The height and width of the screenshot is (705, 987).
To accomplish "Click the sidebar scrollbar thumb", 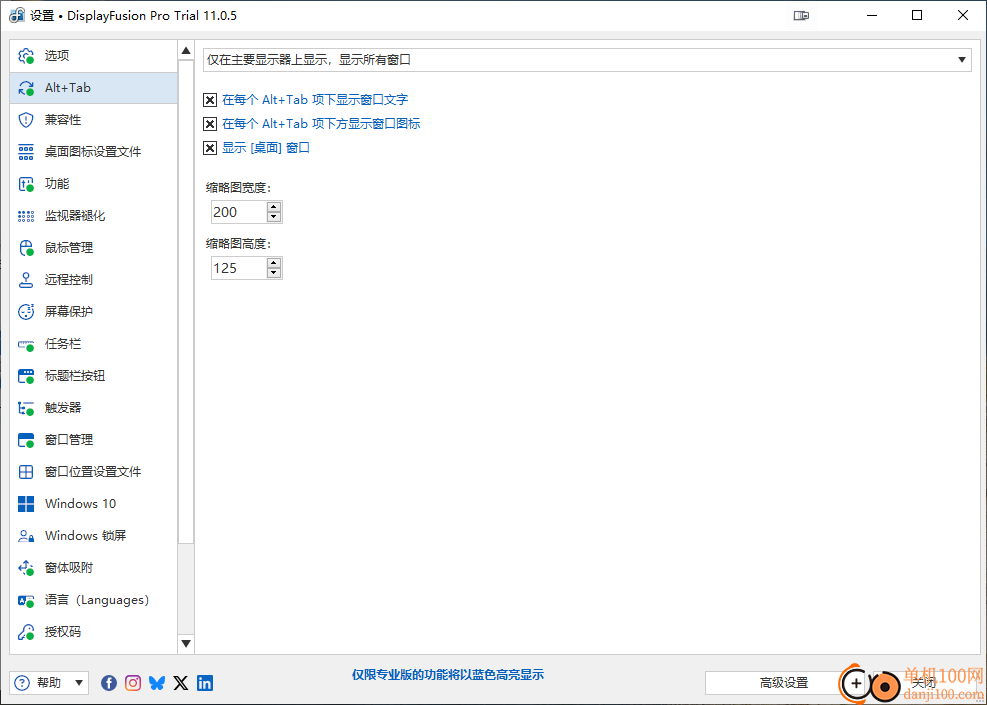I will 186,302.
